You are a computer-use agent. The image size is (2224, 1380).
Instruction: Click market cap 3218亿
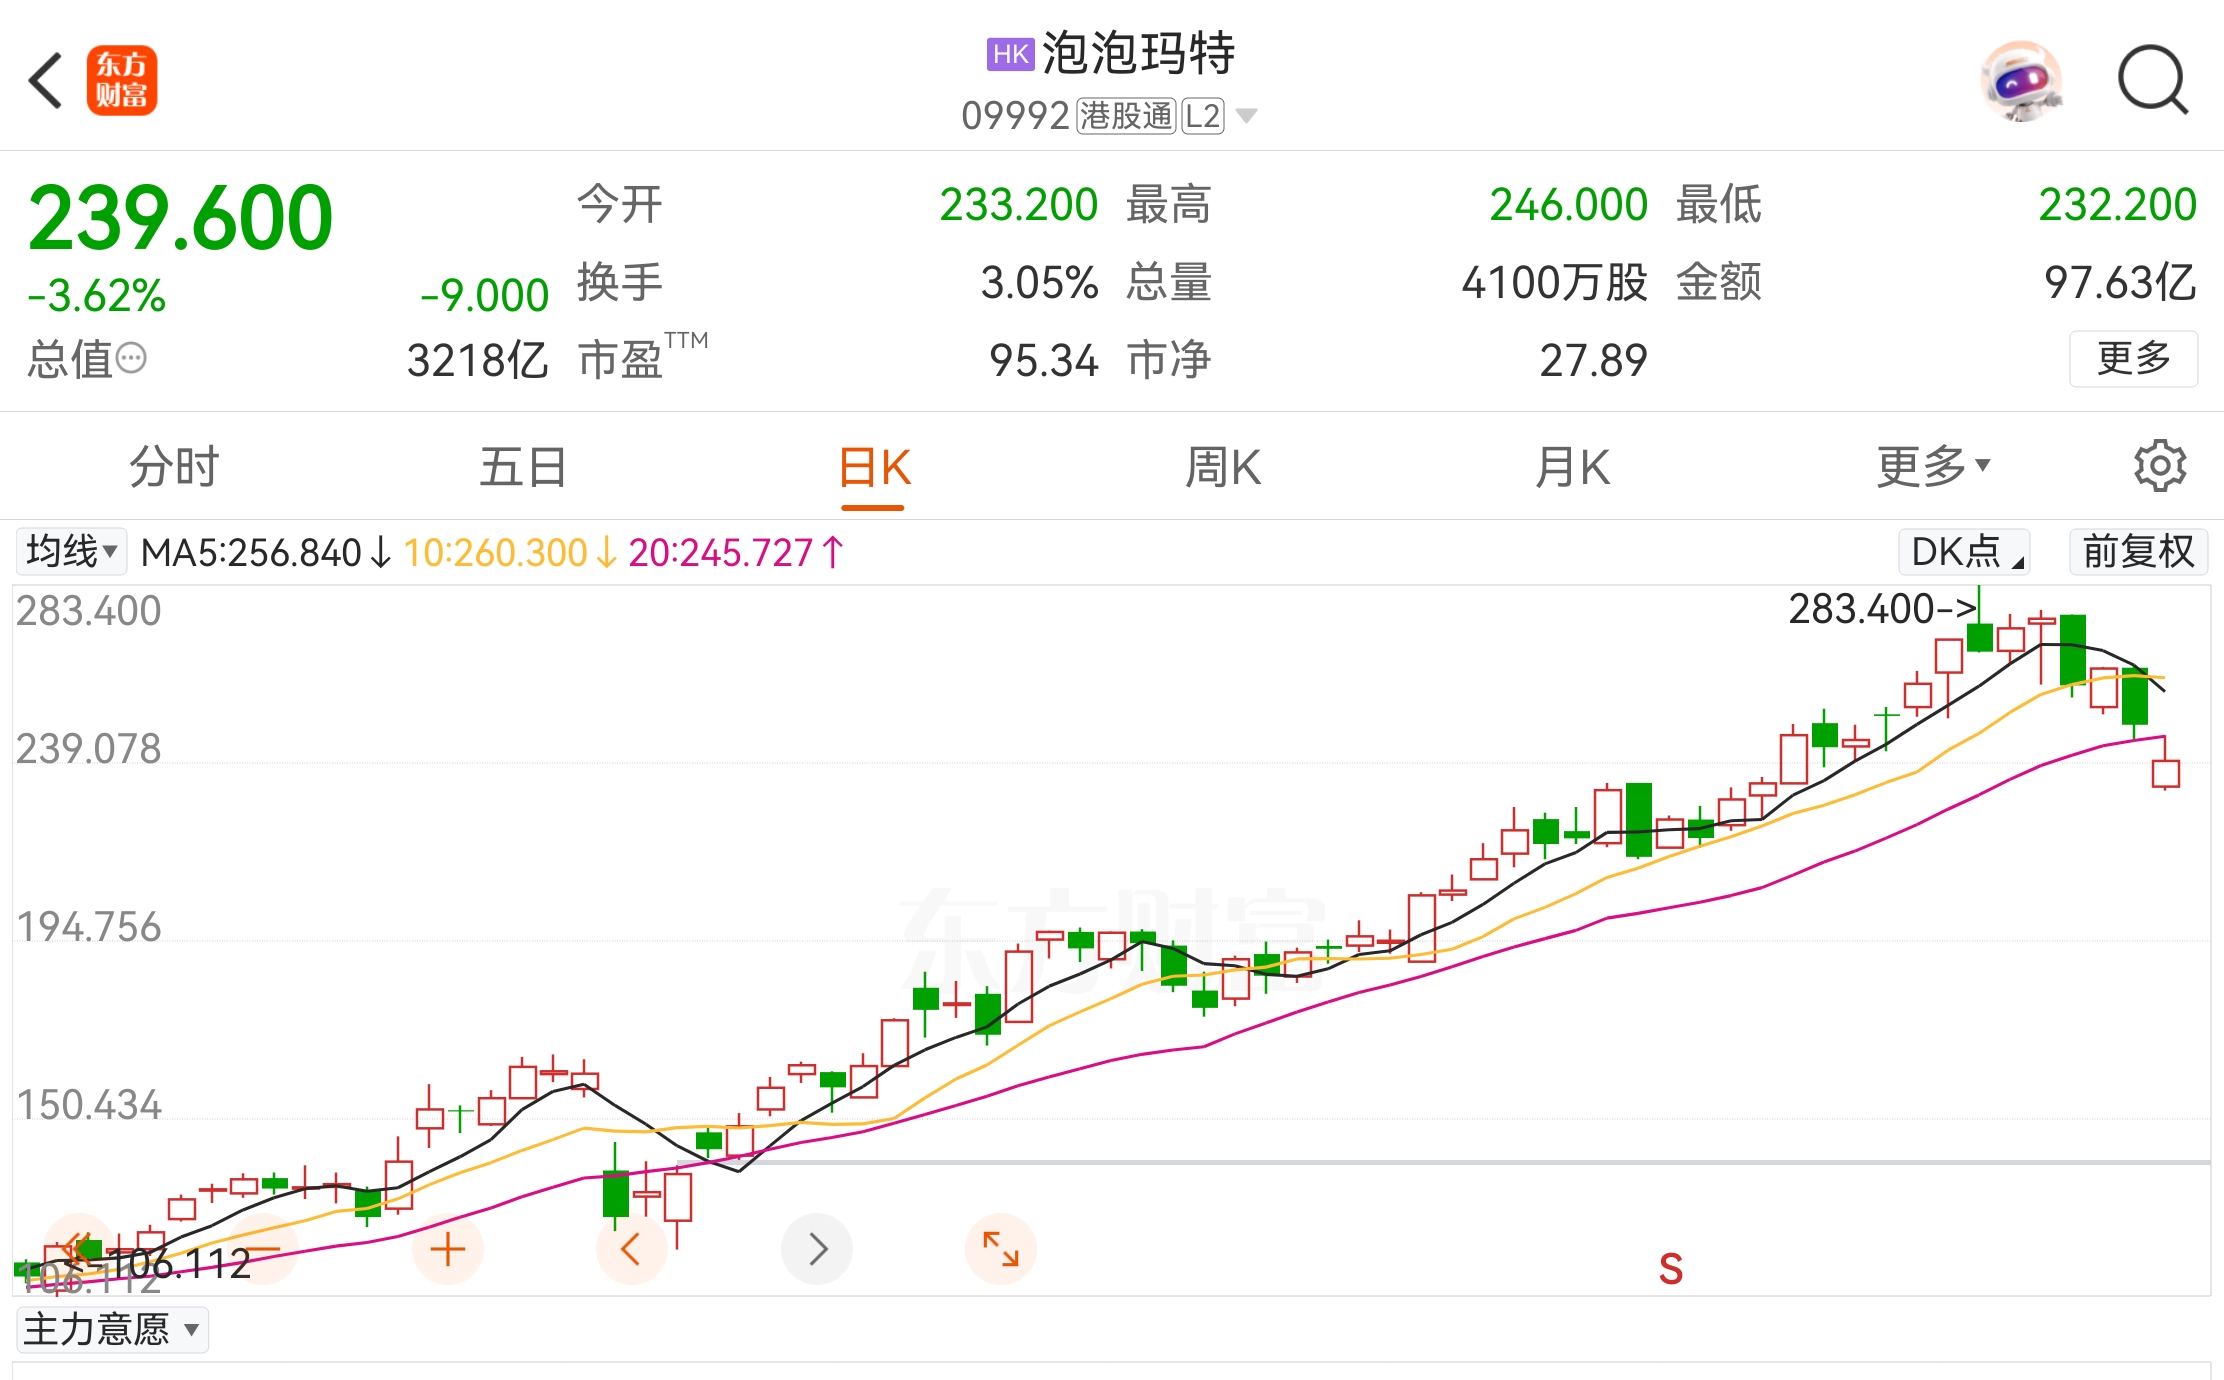[x=477, y=360]
